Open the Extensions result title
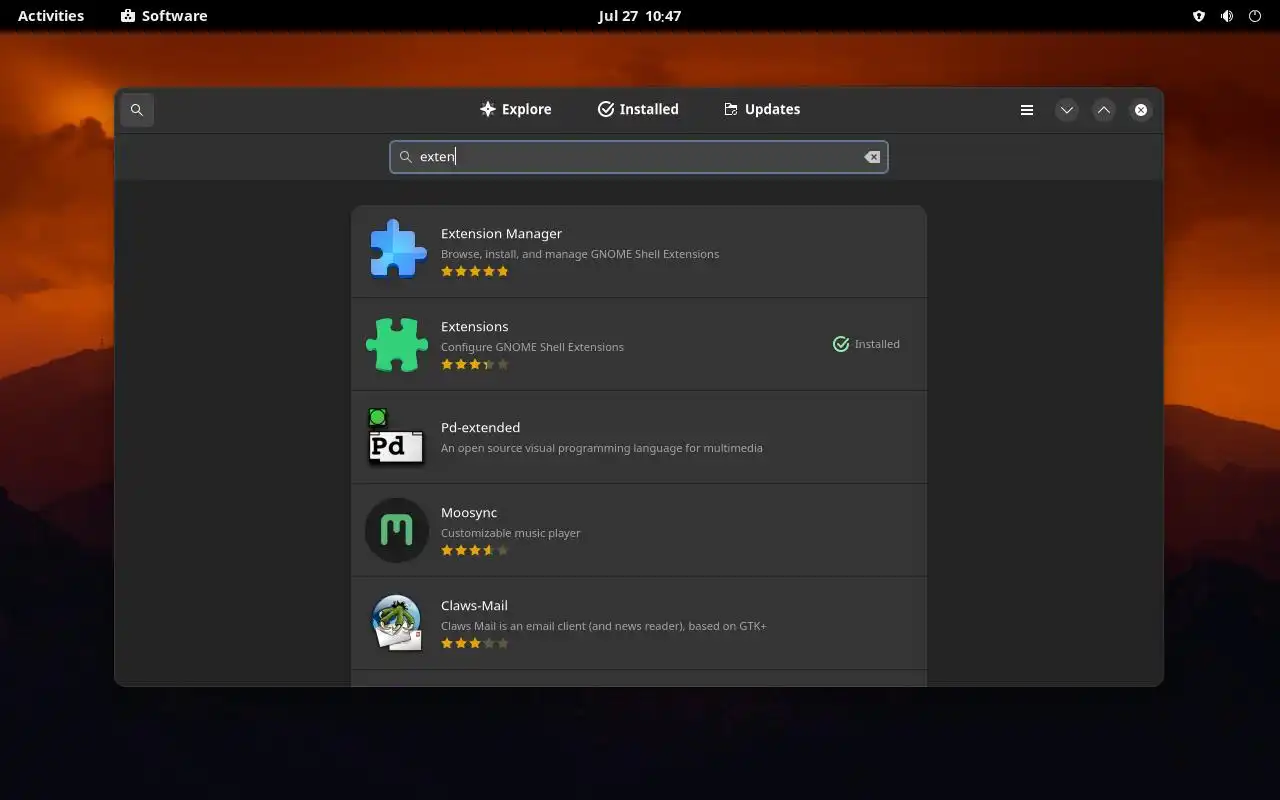Image resolution: width=1280 pixels, height=800 pixels. [x=475, y=327]
